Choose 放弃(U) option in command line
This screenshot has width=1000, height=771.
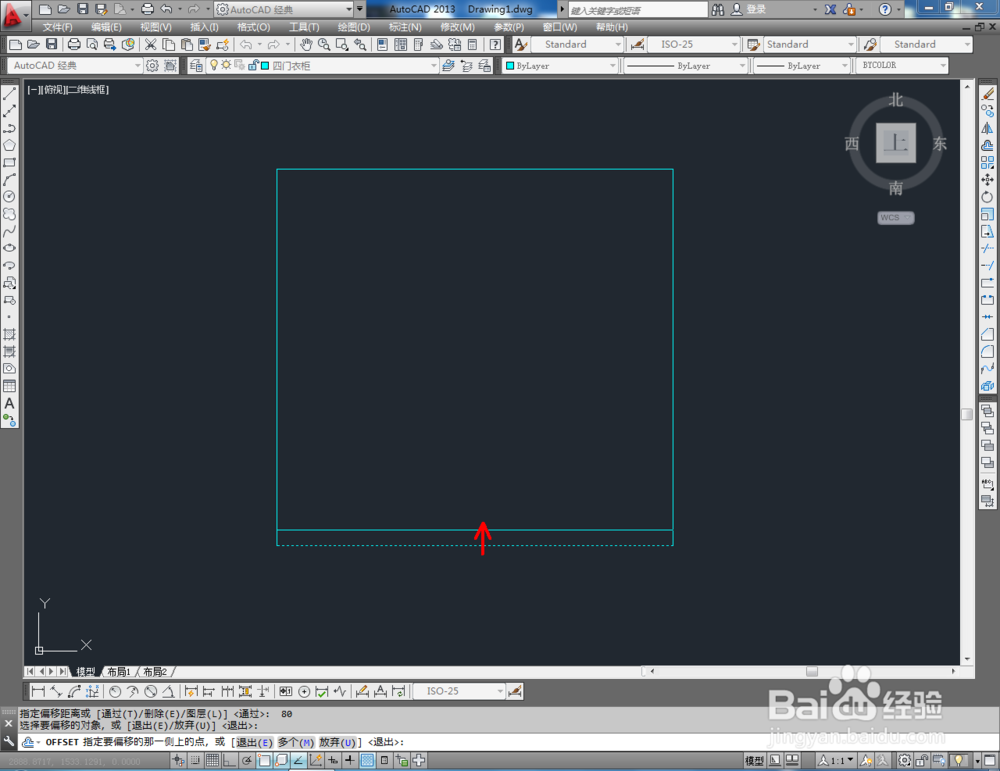click(x=337, y=742)
